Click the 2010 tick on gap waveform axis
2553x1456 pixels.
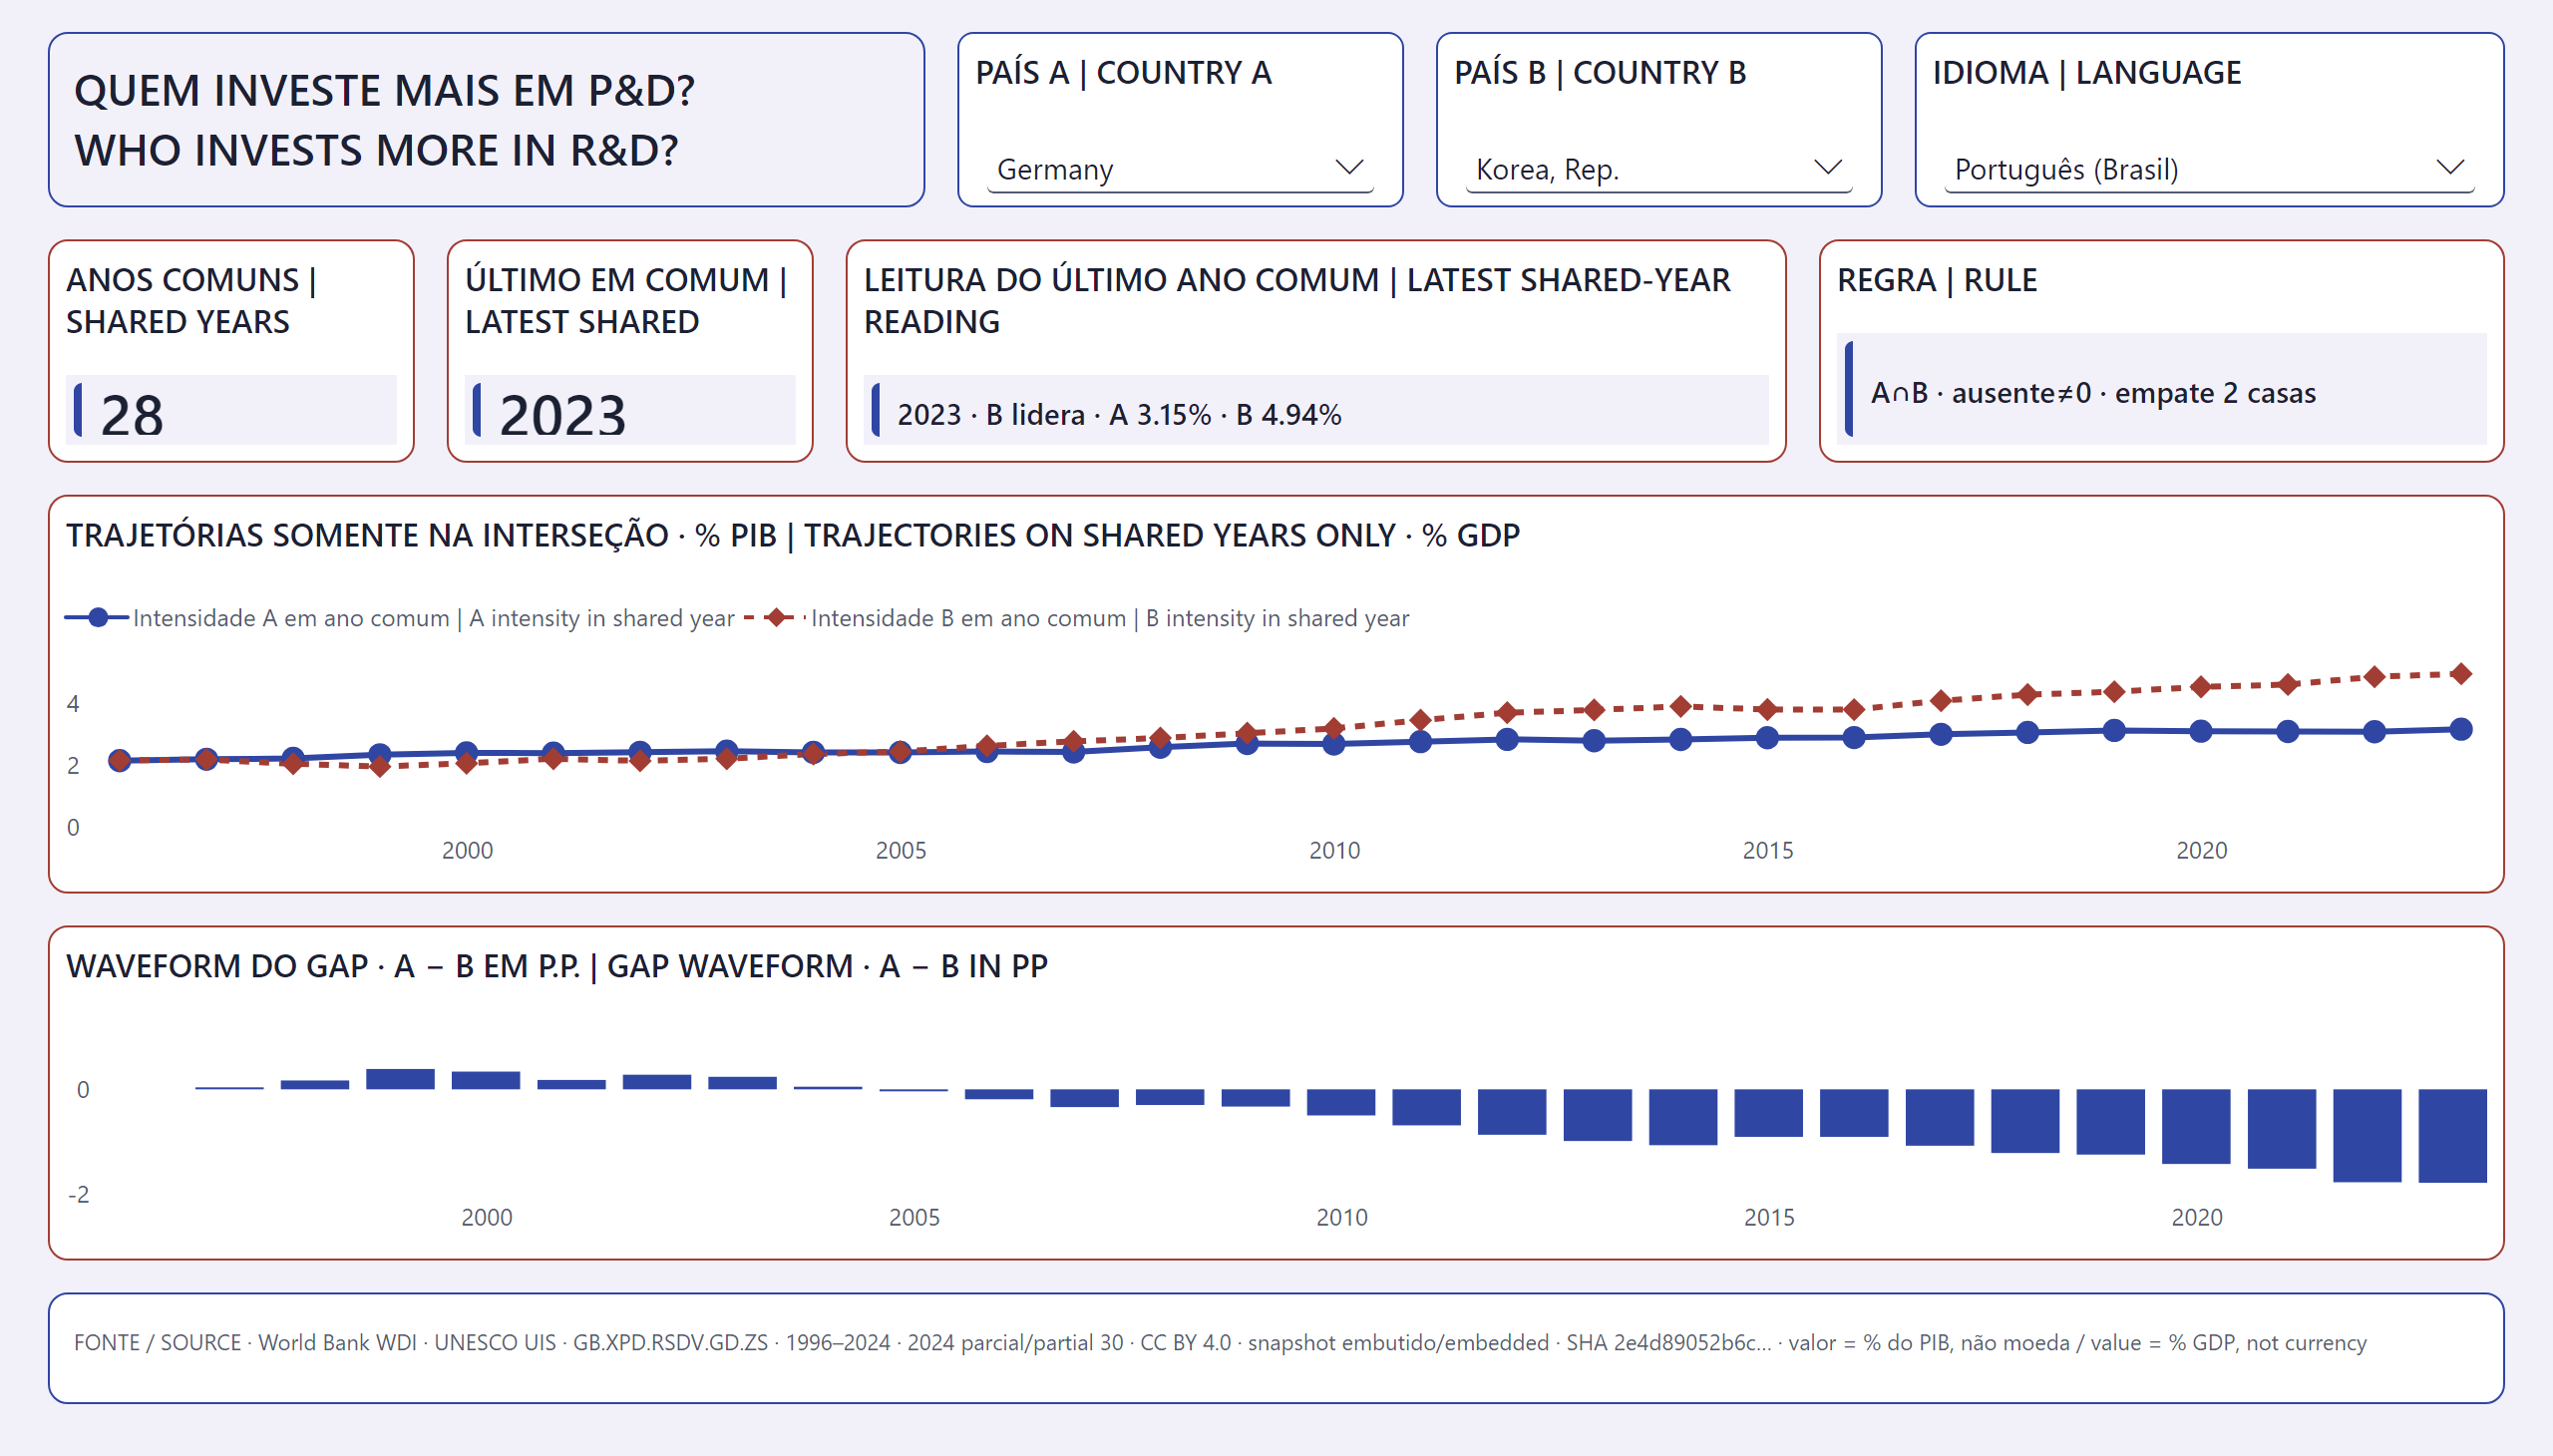1341,1217
